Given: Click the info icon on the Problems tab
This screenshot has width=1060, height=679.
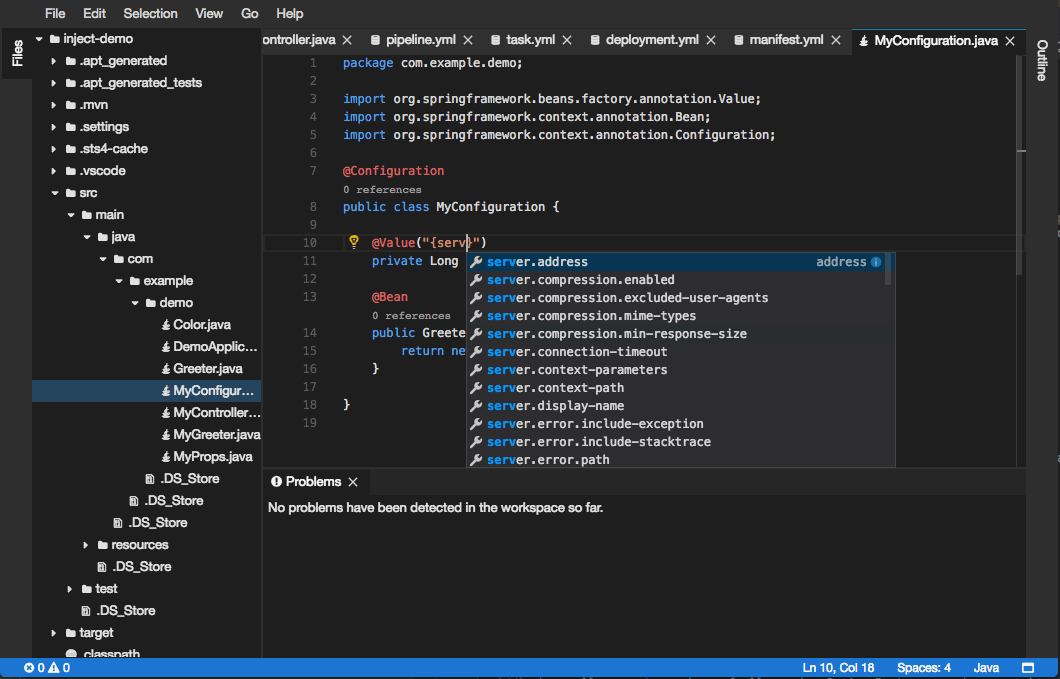Looking at the screenshot, I should [x=276, y=480].
